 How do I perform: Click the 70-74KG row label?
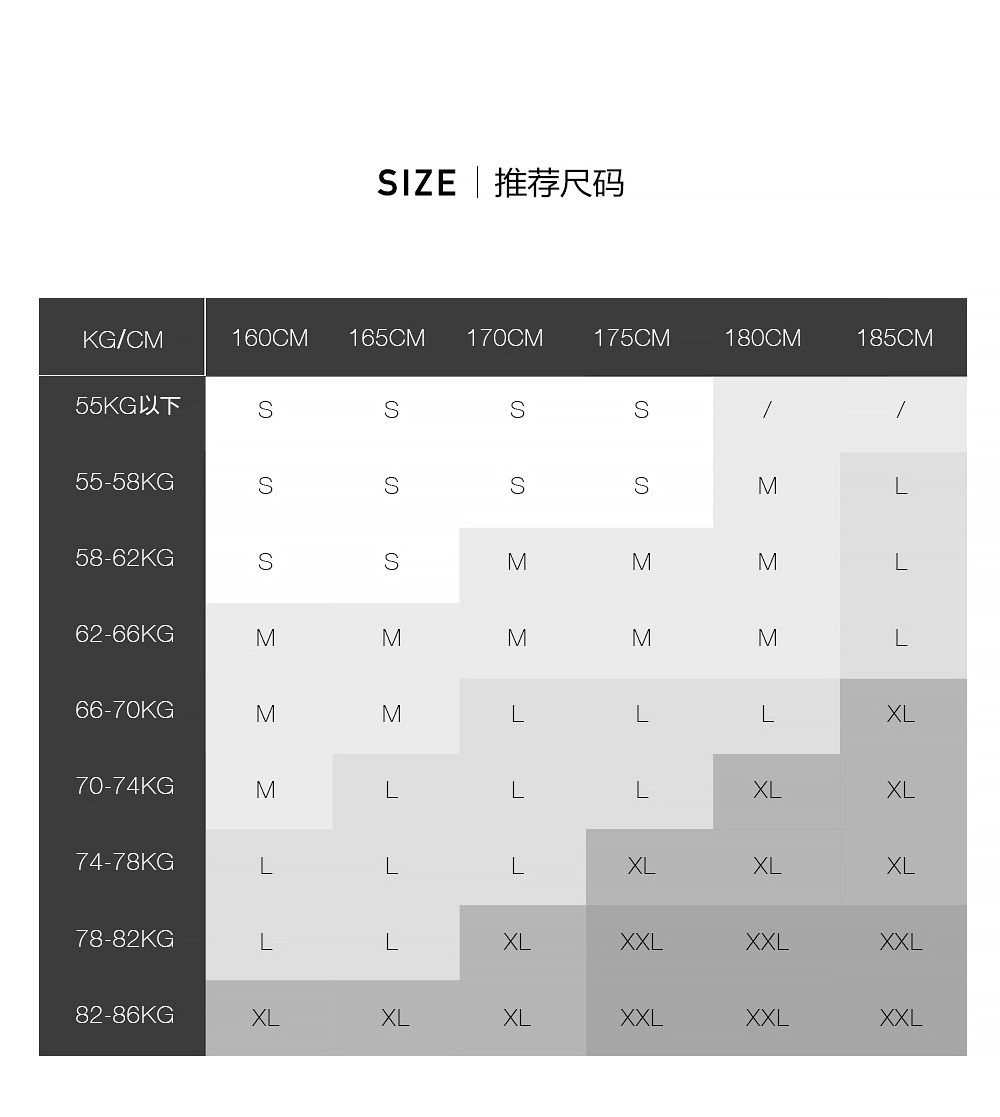click(124, 786)
